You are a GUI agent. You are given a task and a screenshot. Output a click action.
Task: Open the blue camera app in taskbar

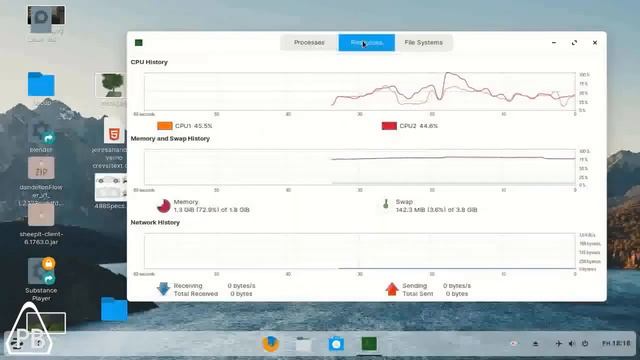click(x=336, y=344)
